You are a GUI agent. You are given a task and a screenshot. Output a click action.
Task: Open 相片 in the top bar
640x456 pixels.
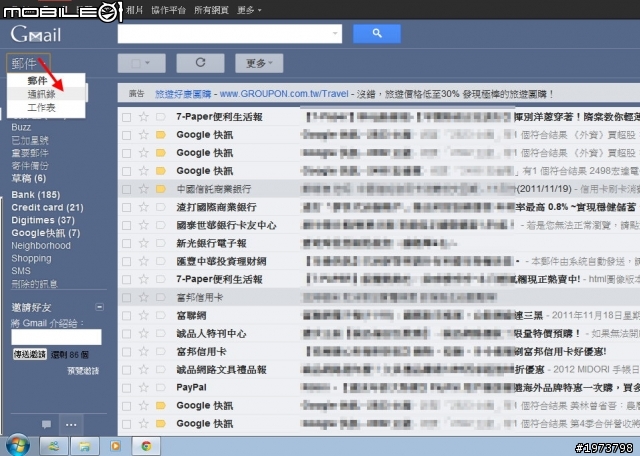pos(134,10)
